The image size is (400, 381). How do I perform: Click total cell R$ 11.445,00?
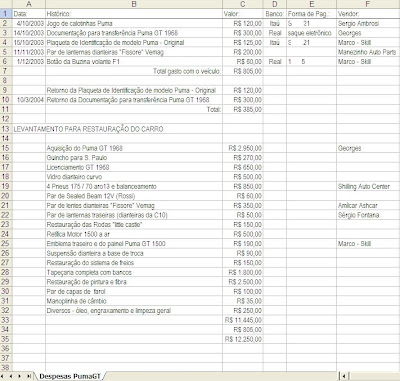[243, 320]
